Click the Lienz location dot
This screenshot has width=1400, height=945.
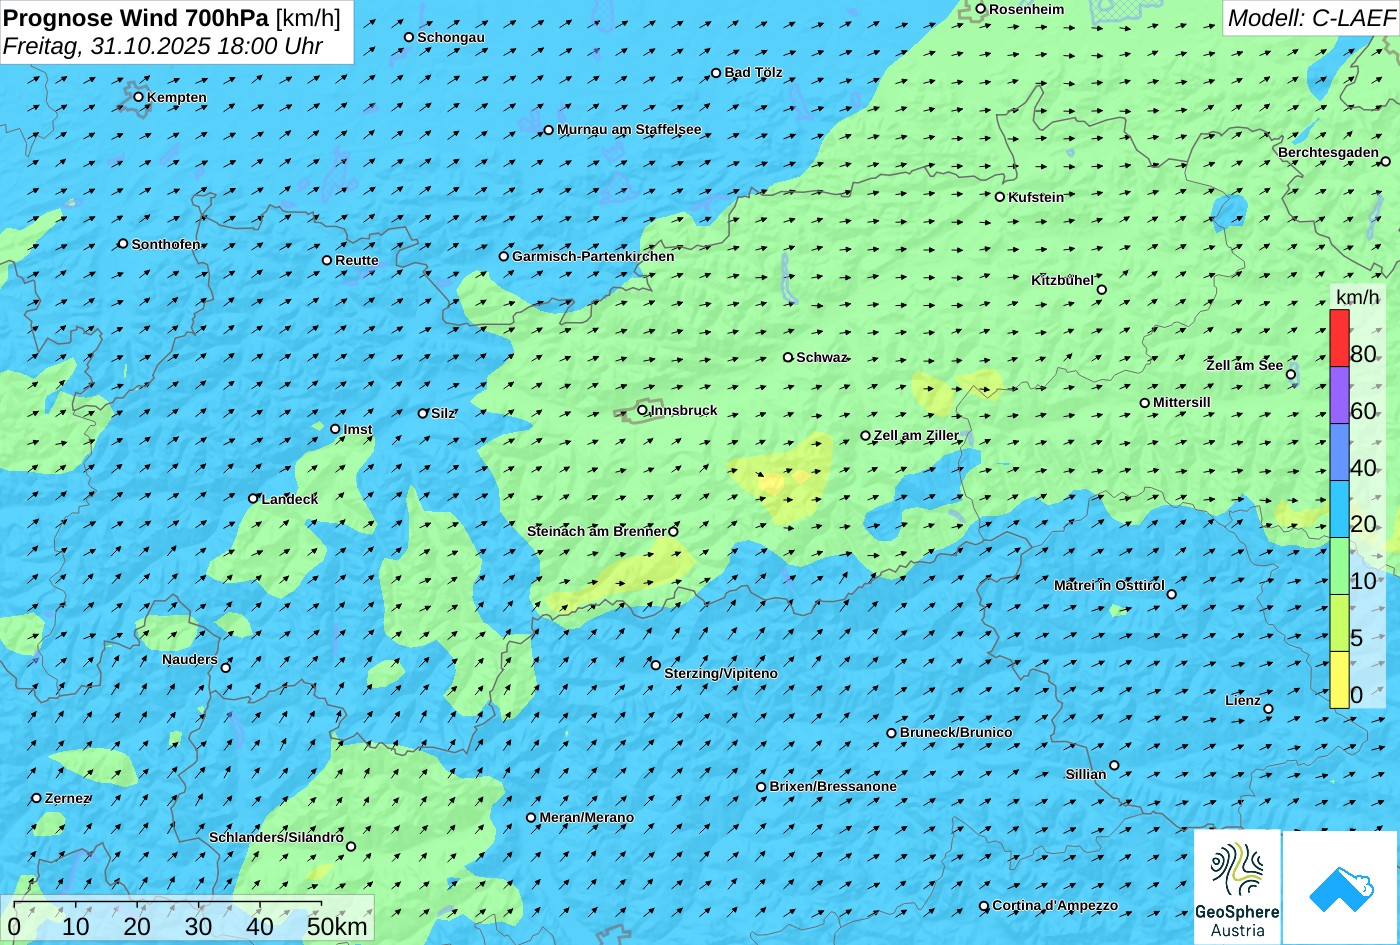point(1268,709)
